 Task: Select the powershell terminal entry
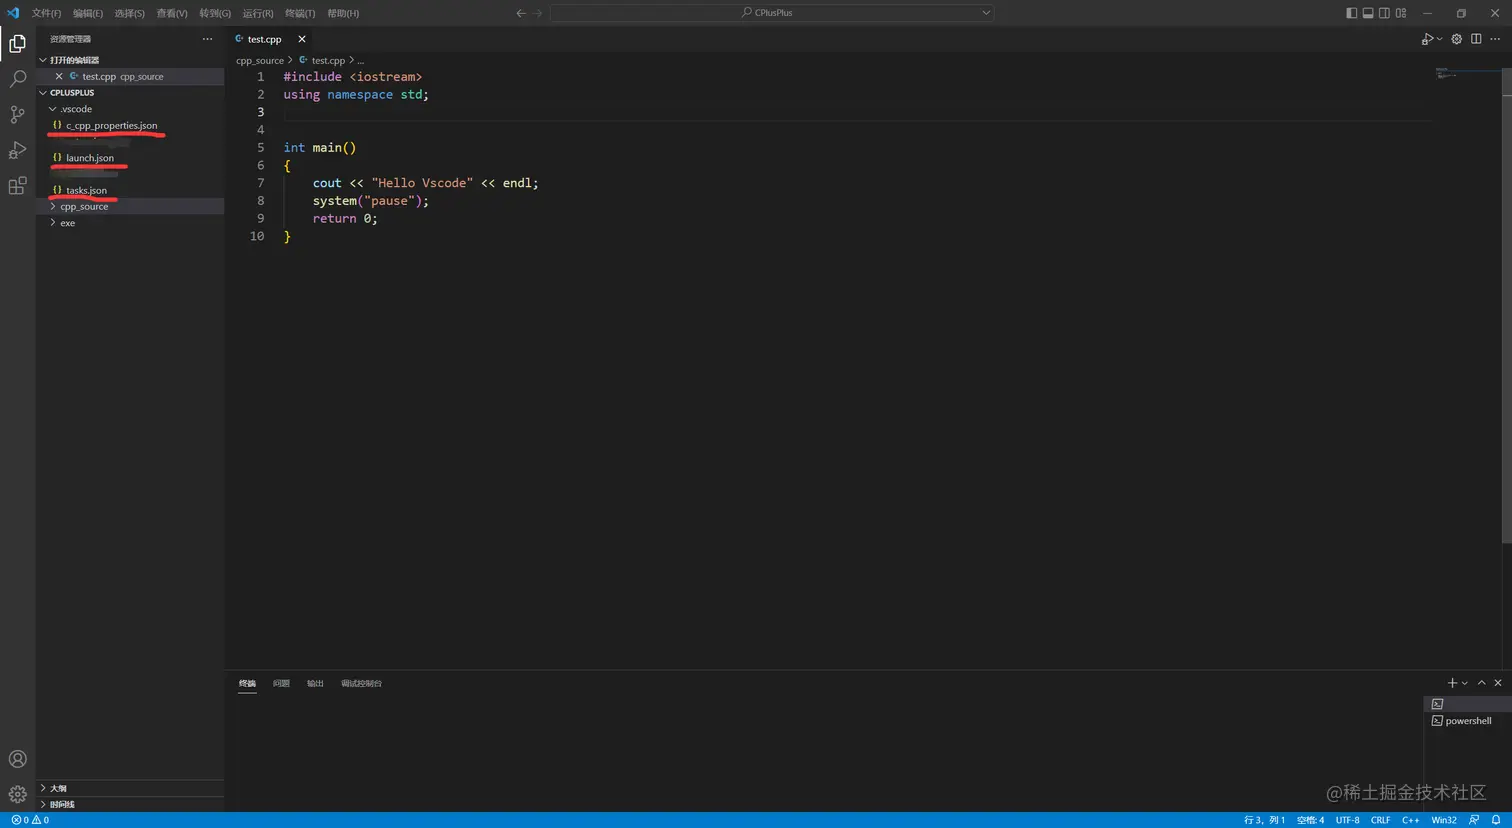[1467, 721]
